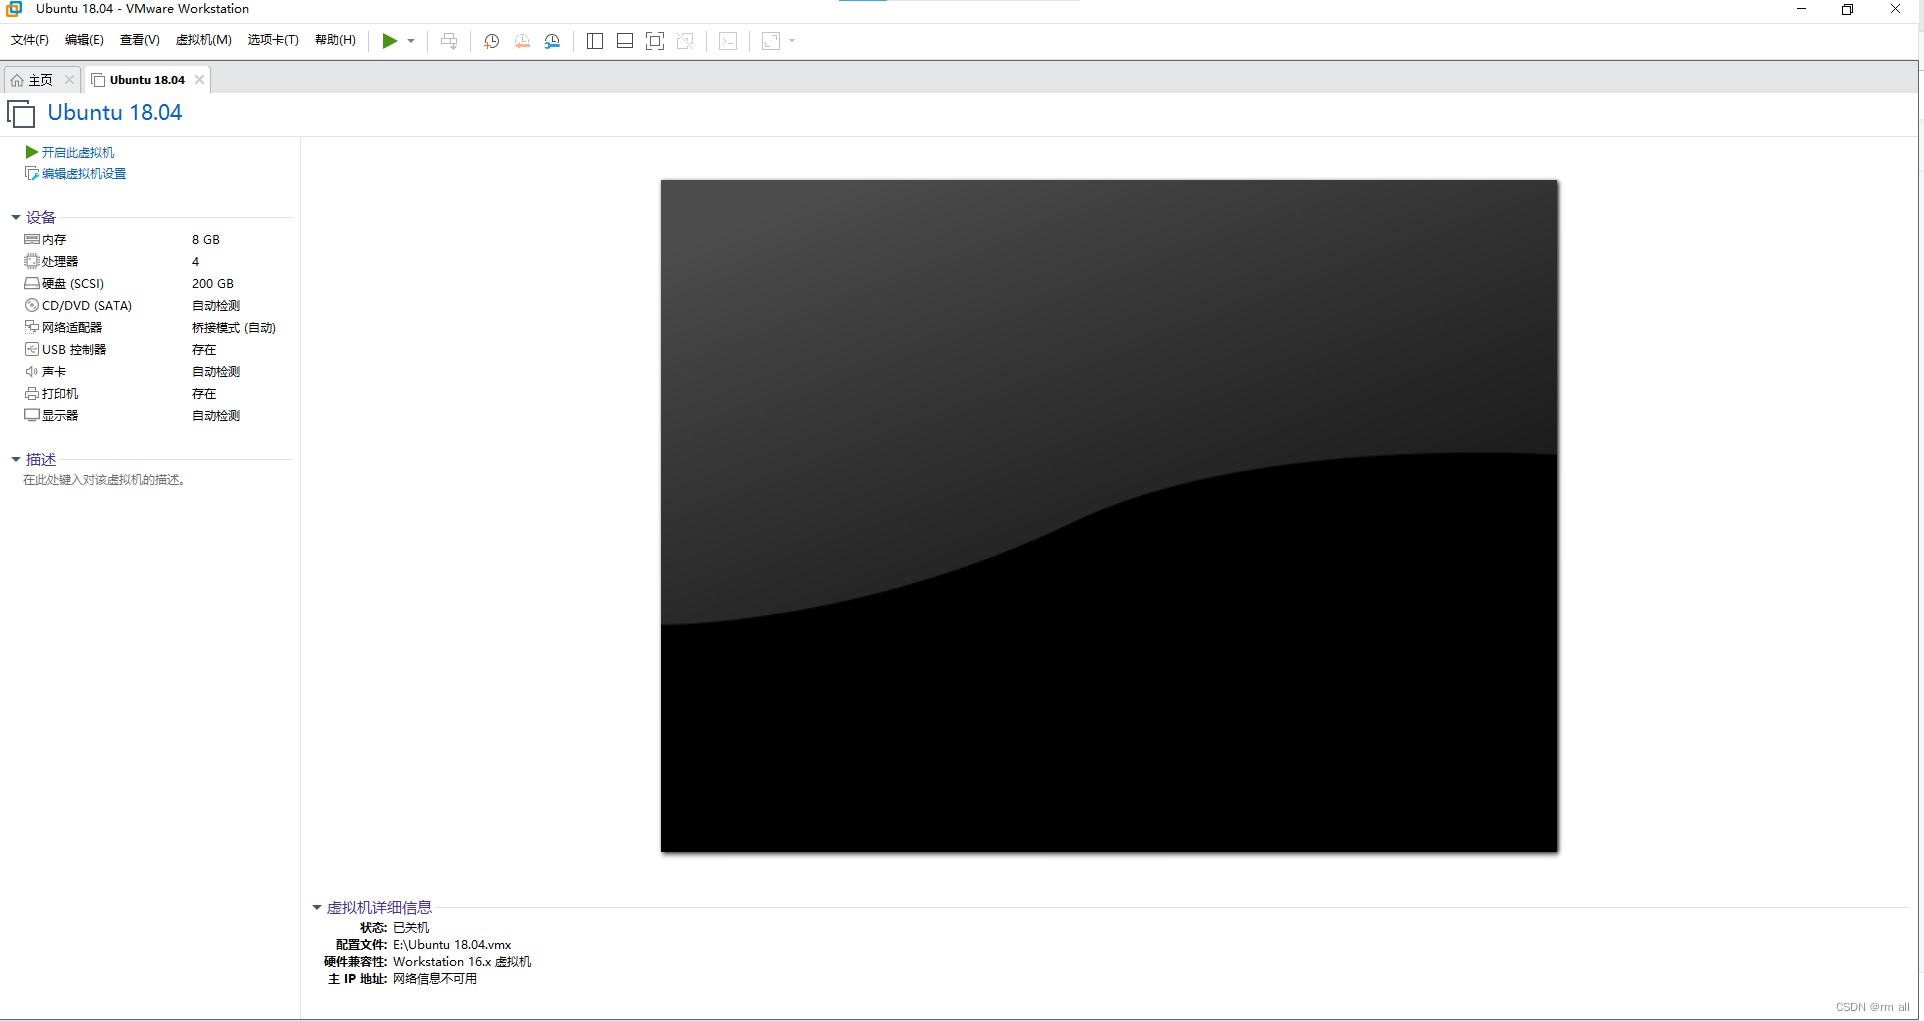Click the E:\Ubuntu 18.04.vmx config path
The height and width of the screenshot is (1021, 1924).
click(452, 945)
